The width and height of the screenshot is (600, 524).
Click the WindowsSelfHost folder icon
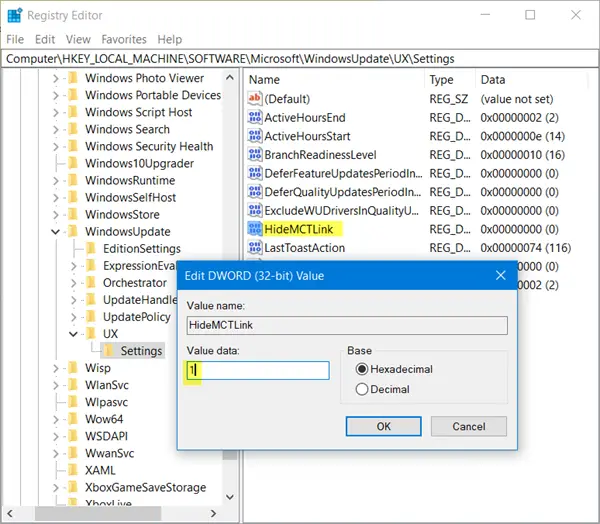click(x=73, y=198)
